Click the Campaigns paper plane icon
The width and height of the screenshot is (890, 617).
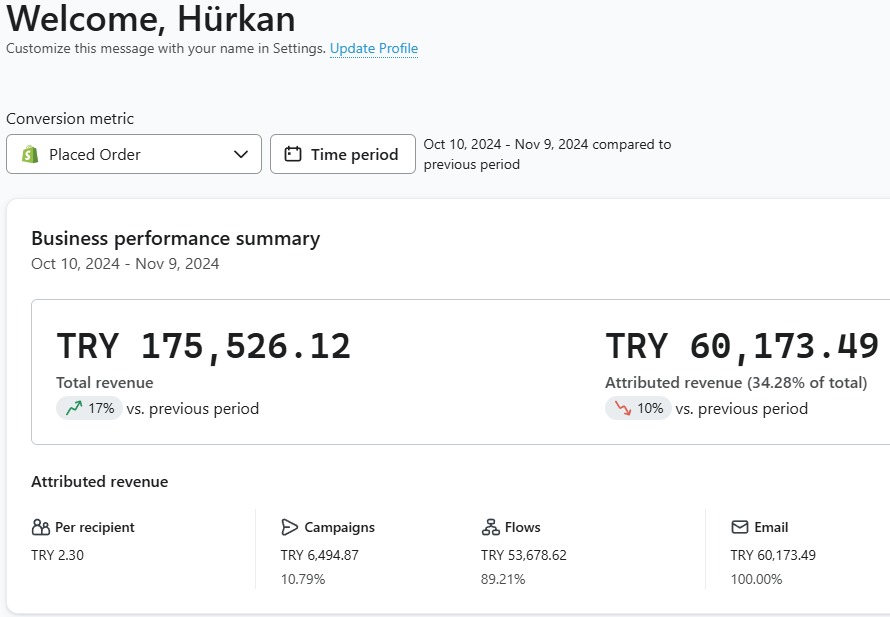point(290,527)
